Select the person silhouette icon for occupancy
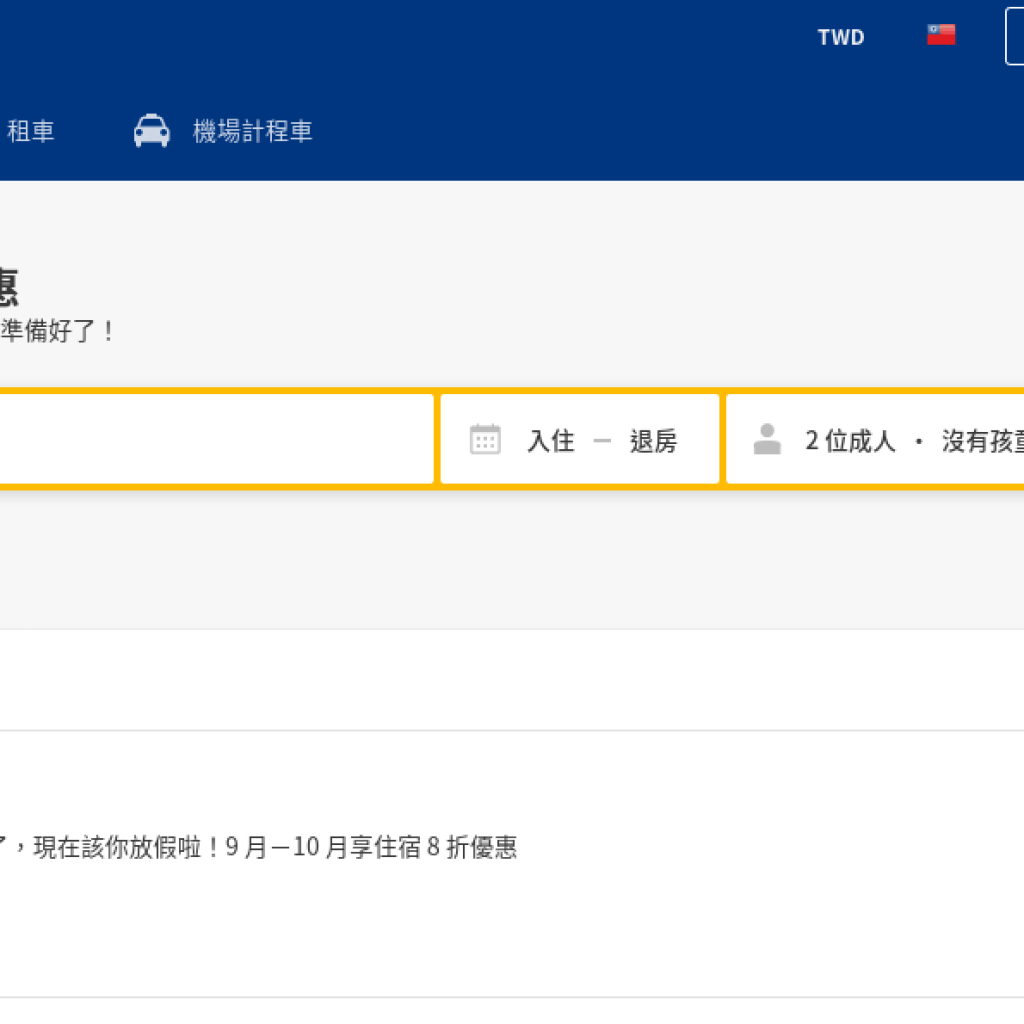Viewport: 1024px width, 1024px height. tap(767, 438)
